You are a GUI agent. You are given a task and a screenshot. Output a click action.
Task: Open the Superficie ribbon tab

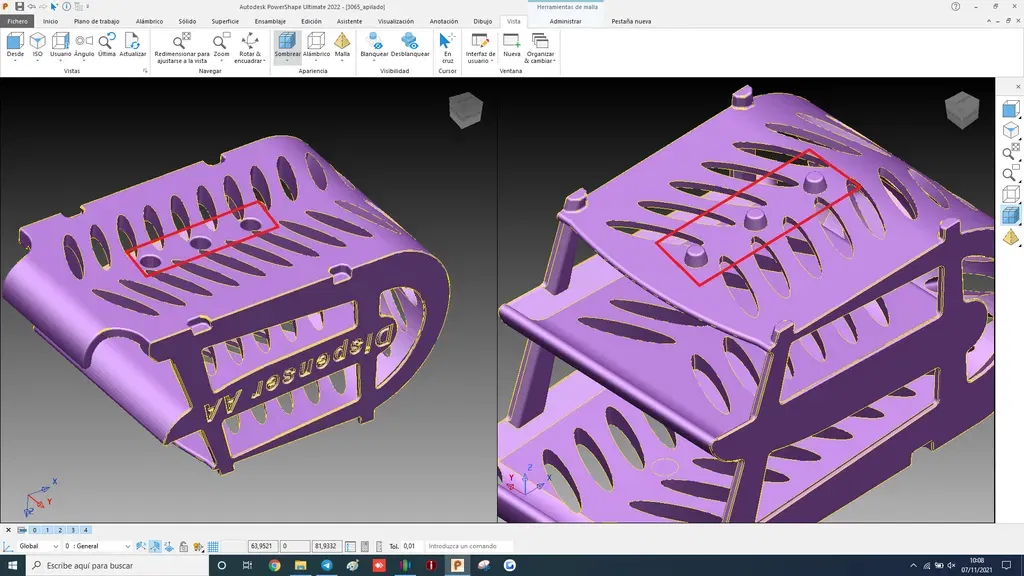[225, 21]
